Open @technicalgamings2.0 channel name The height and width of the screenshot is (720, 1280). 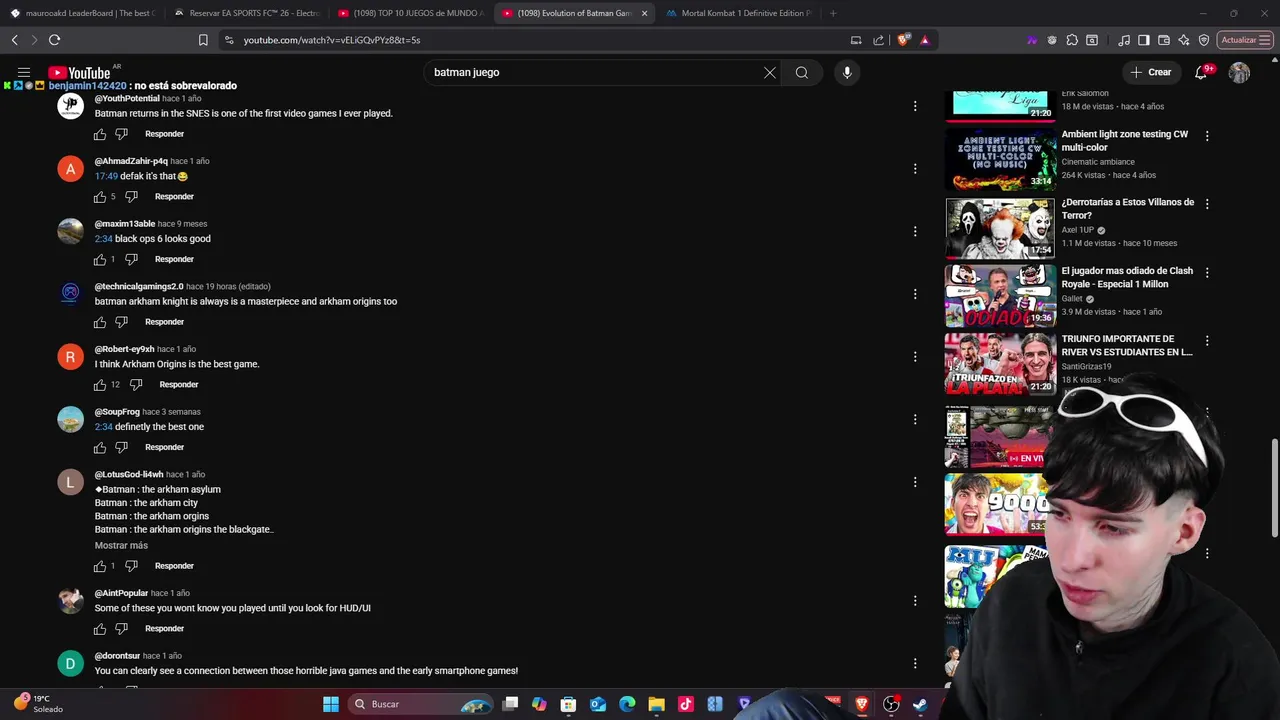point(139,287)
